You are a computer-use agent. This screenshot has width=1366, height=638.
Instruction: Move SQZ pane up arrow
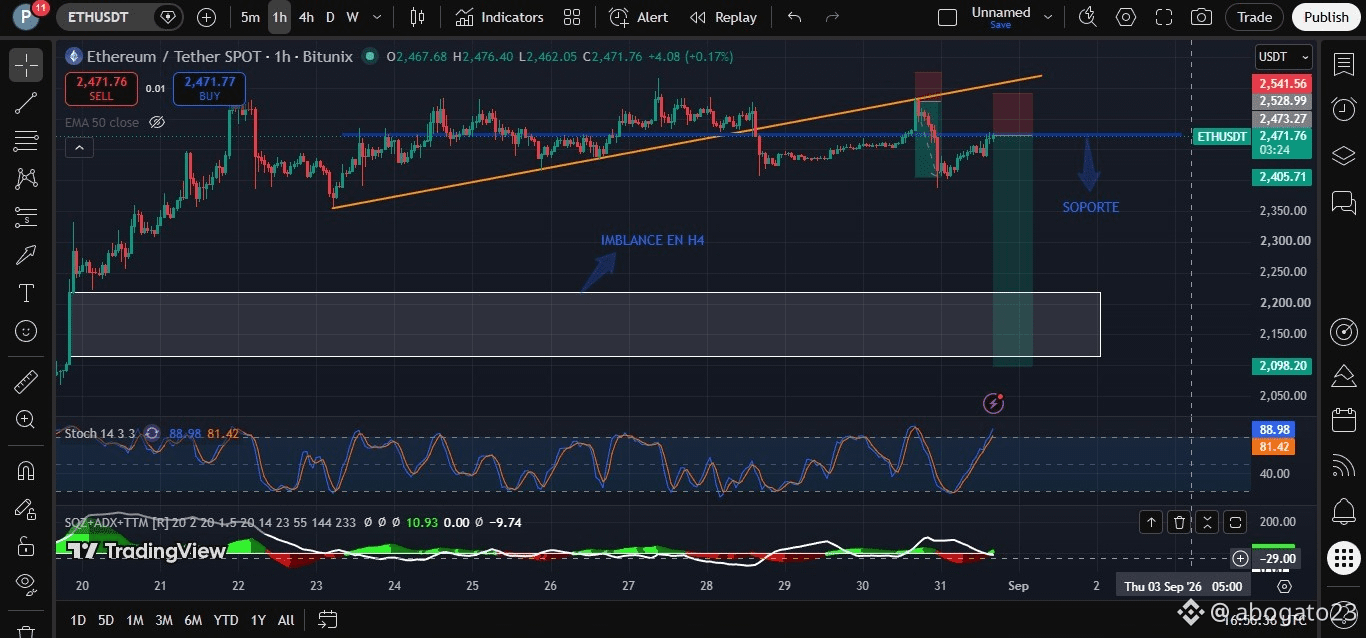[1151, 522]
